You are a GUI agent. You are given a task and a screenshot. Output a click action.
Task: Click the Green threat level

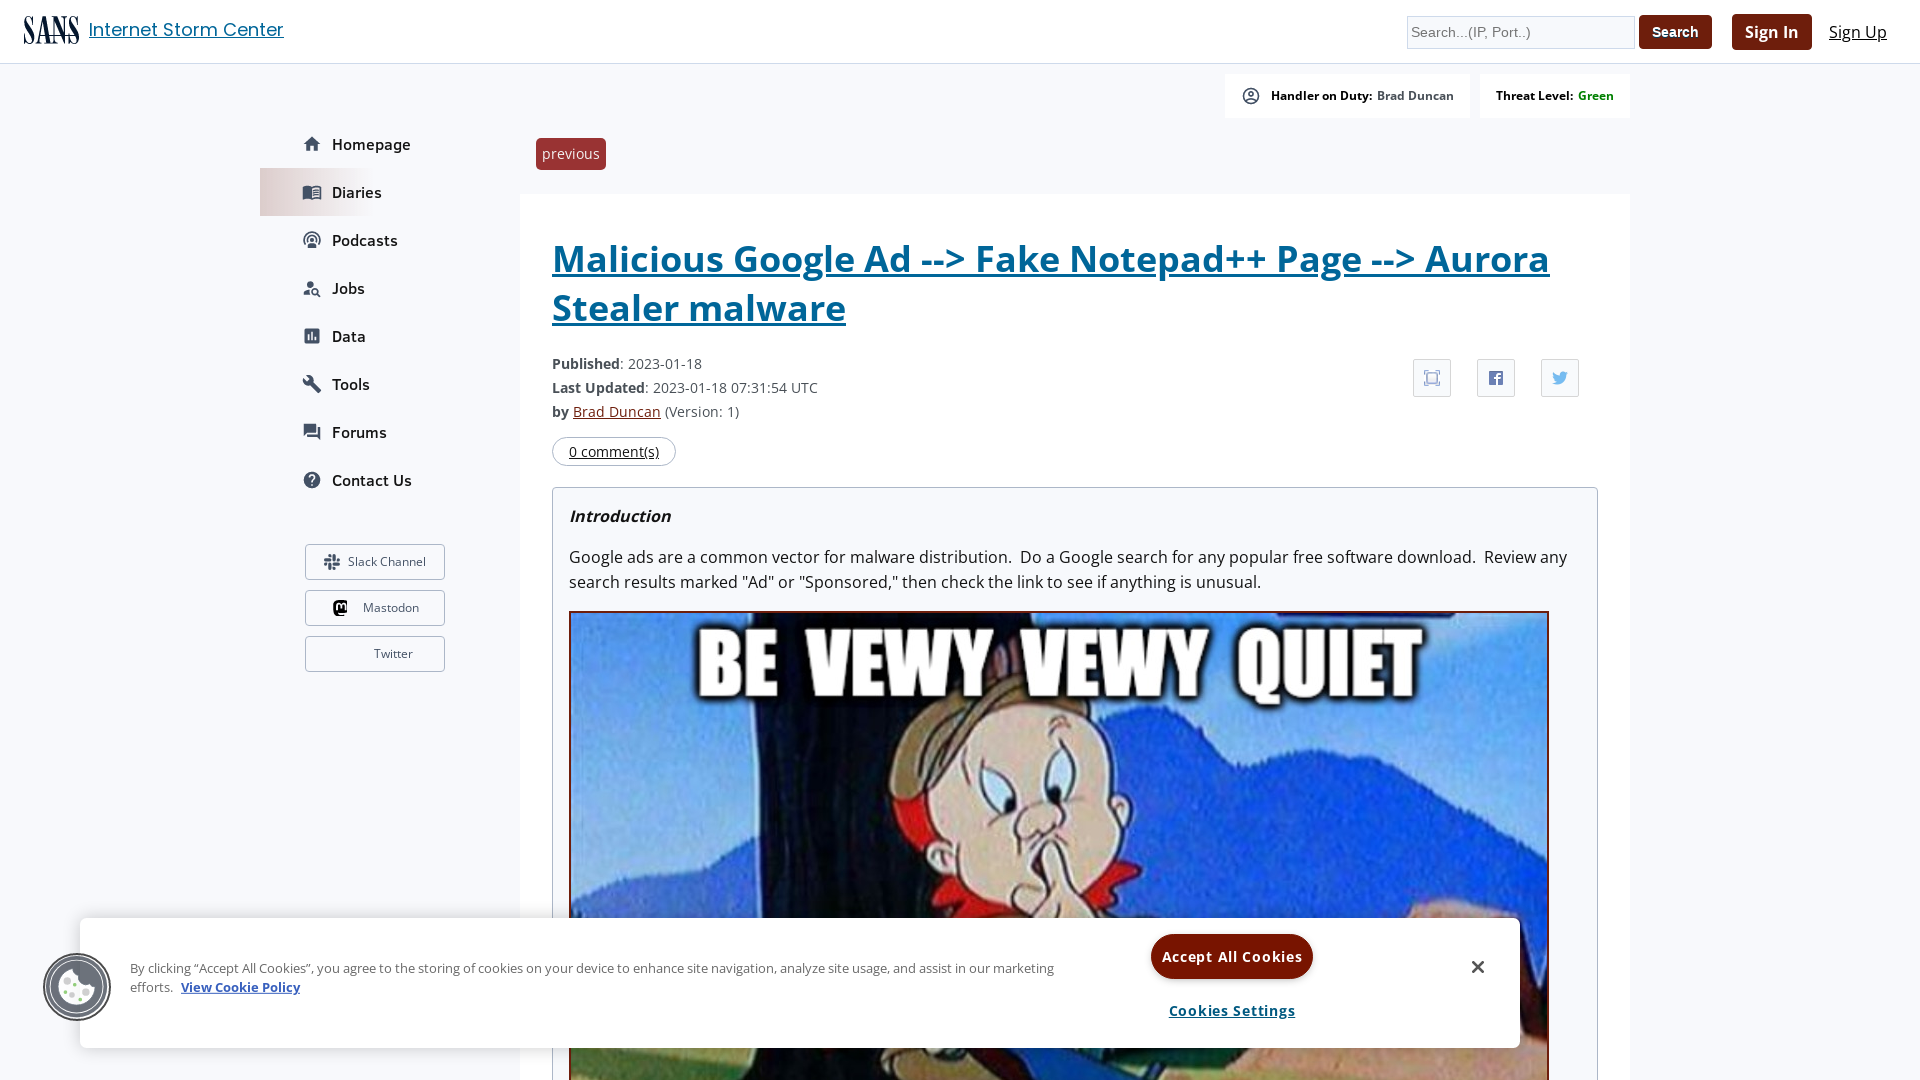coord(1595,96)
